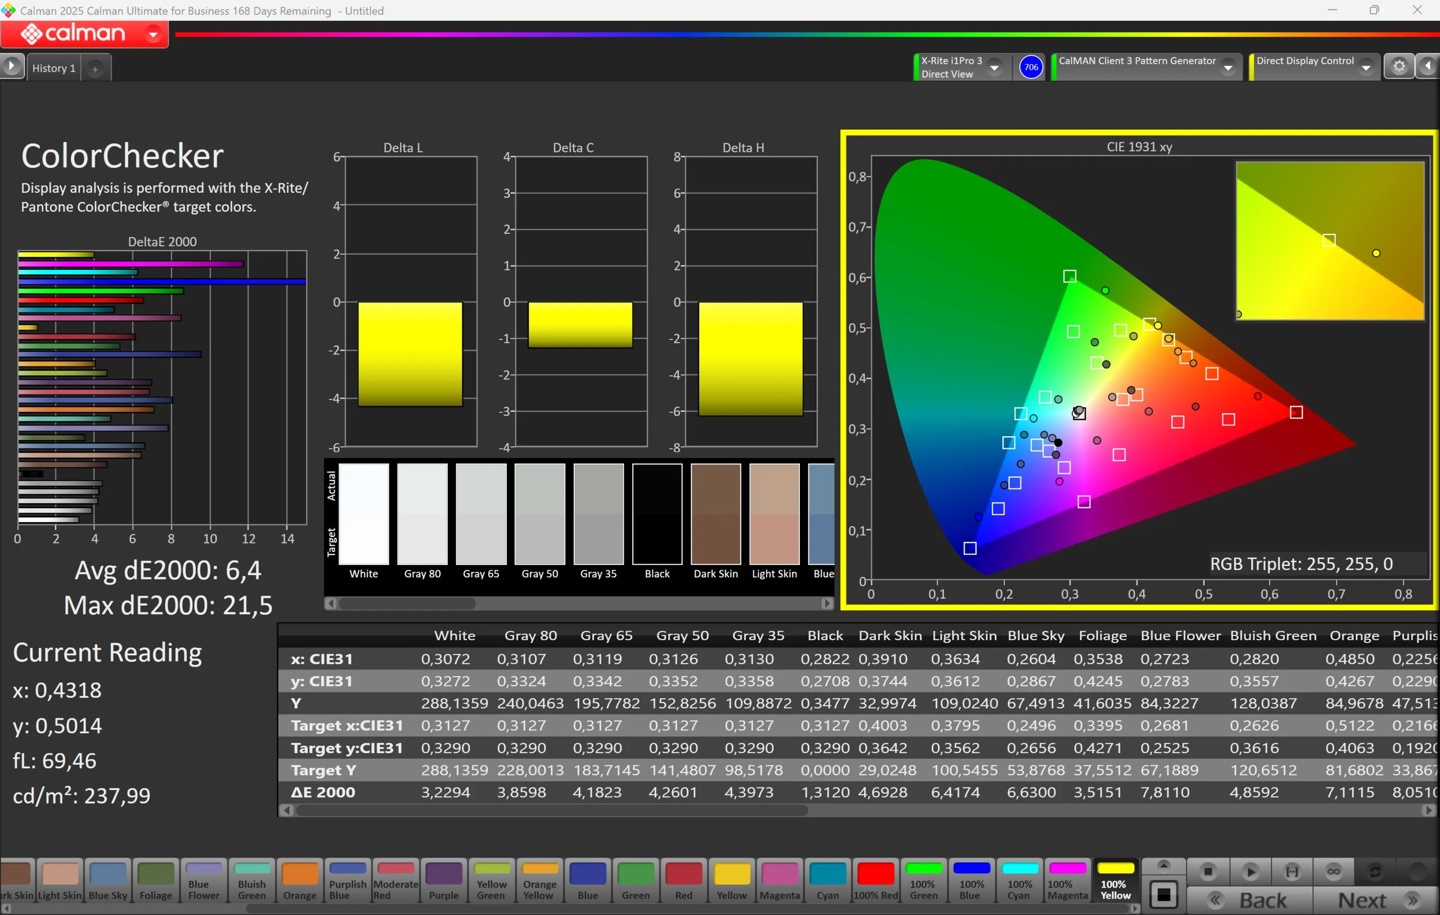Screen dimensions: 1440x915
Task: Select the Blue patch button
Action: 588,880
